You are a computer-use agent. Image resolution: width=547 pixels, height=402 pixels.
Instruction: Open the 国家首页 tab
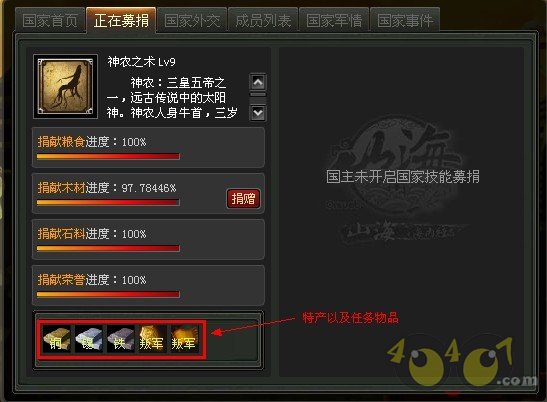50,21
